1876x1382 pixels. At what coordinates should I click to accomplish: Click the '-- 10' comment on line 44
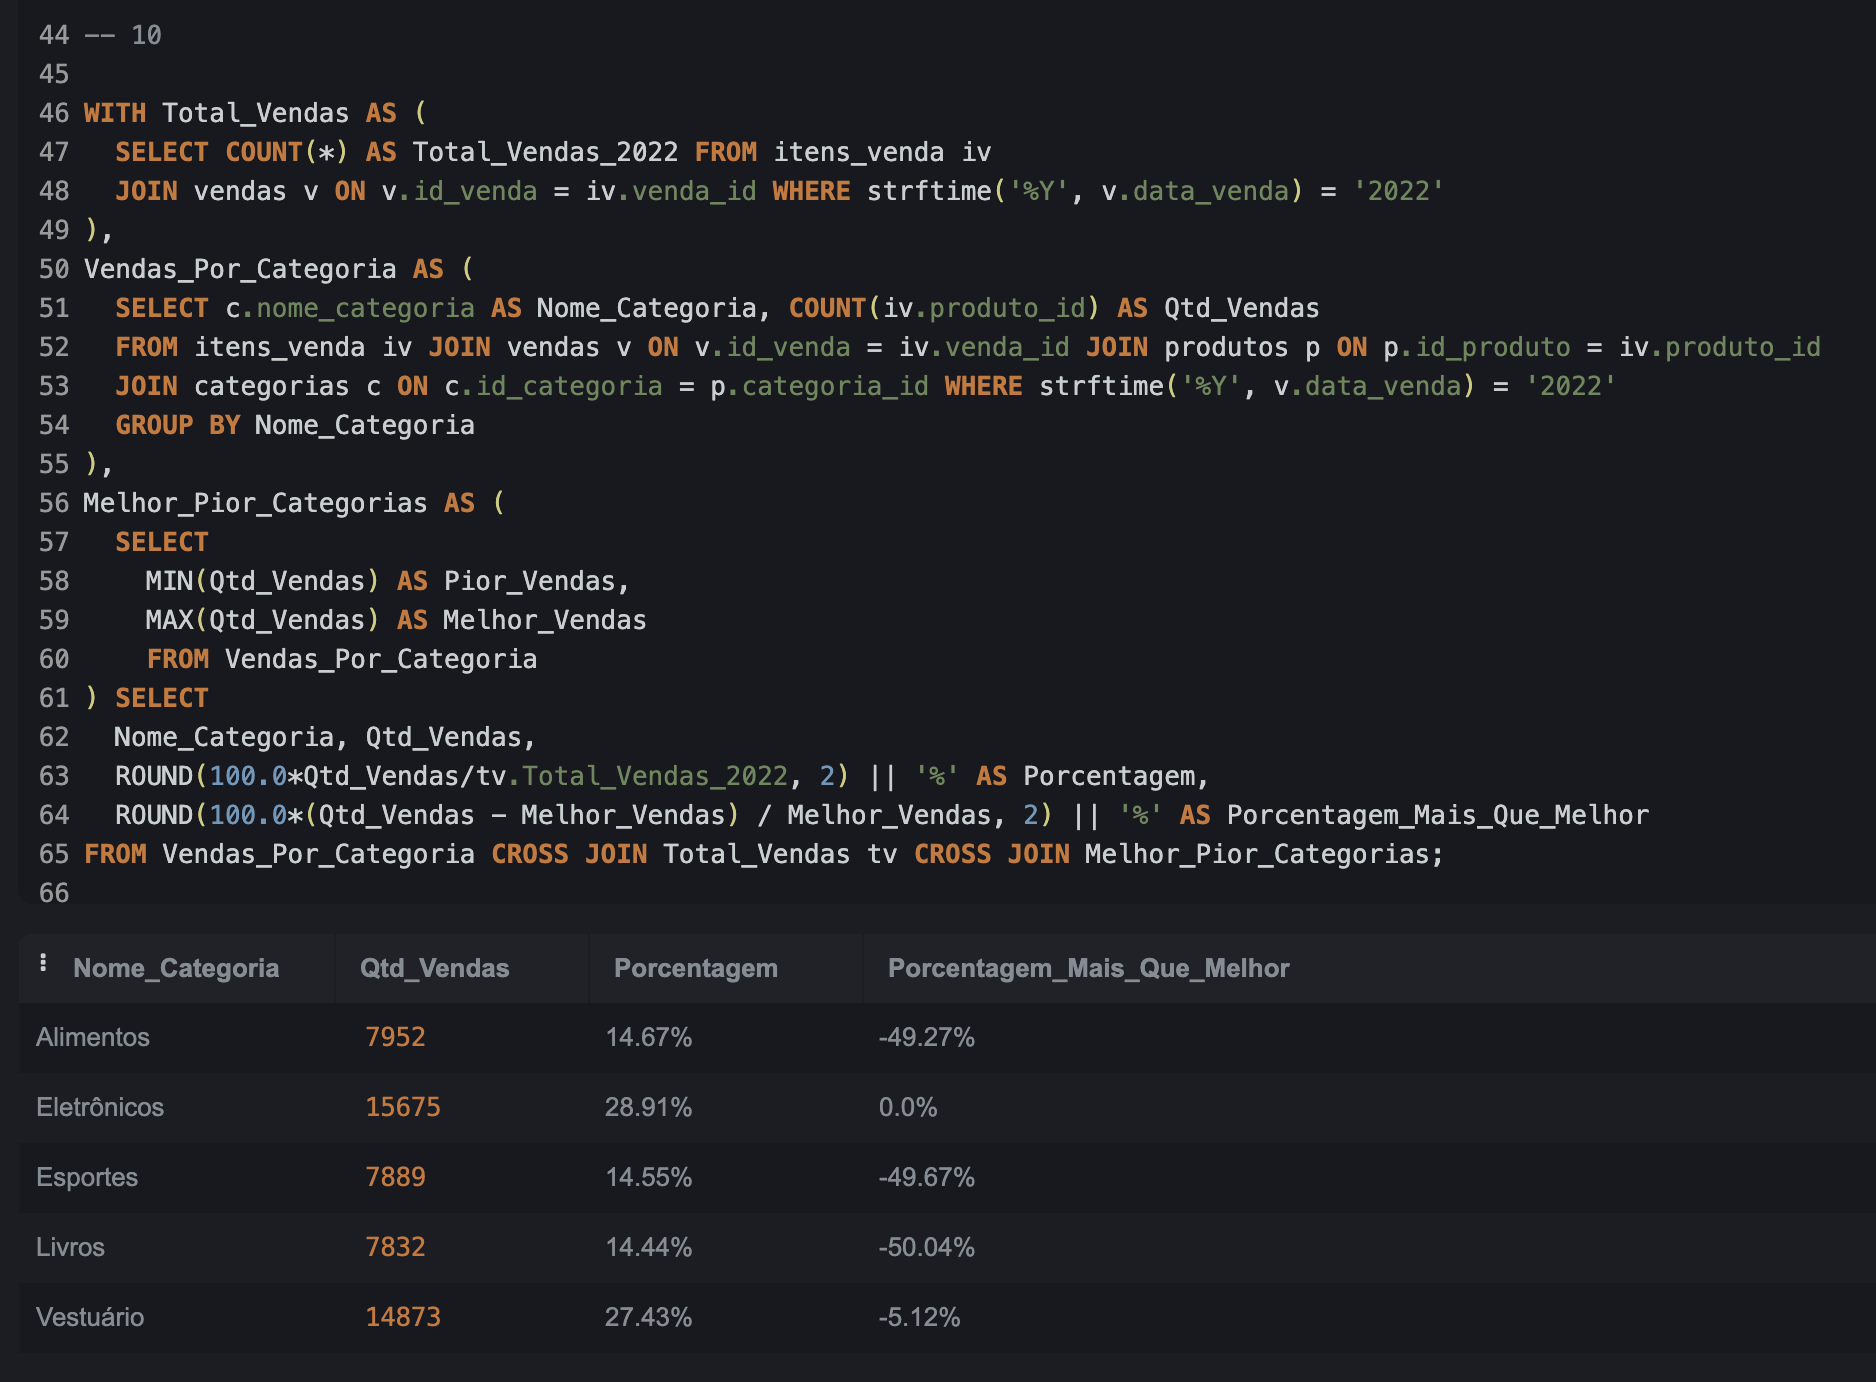click(123, 35)
